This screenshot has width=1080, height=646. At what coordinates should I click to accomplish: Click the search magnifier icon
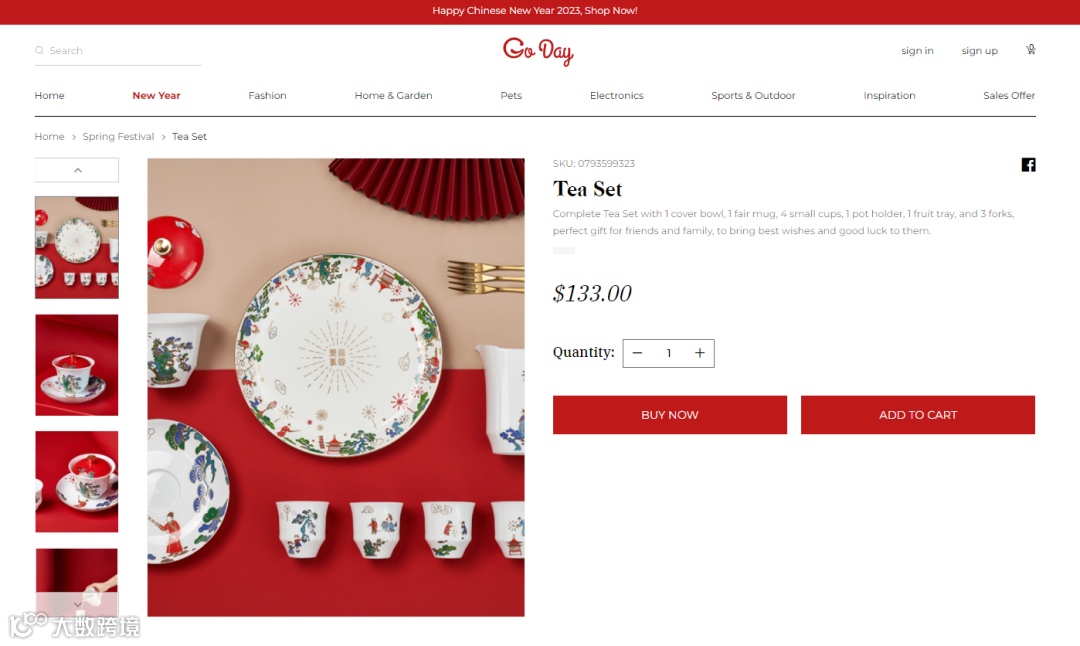pyautogui.click(x=39, y=50)
